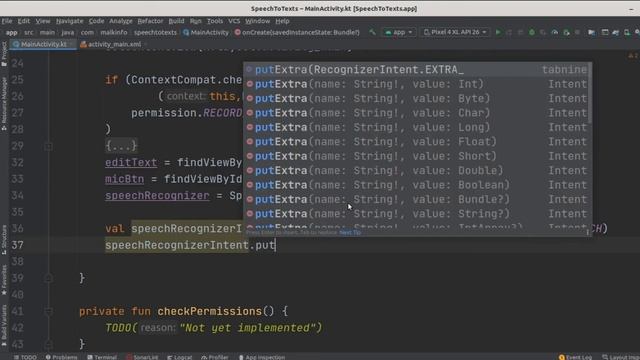Start debugging with the green bug icon
The image size is (640, 360).
(x=531, y=32)
